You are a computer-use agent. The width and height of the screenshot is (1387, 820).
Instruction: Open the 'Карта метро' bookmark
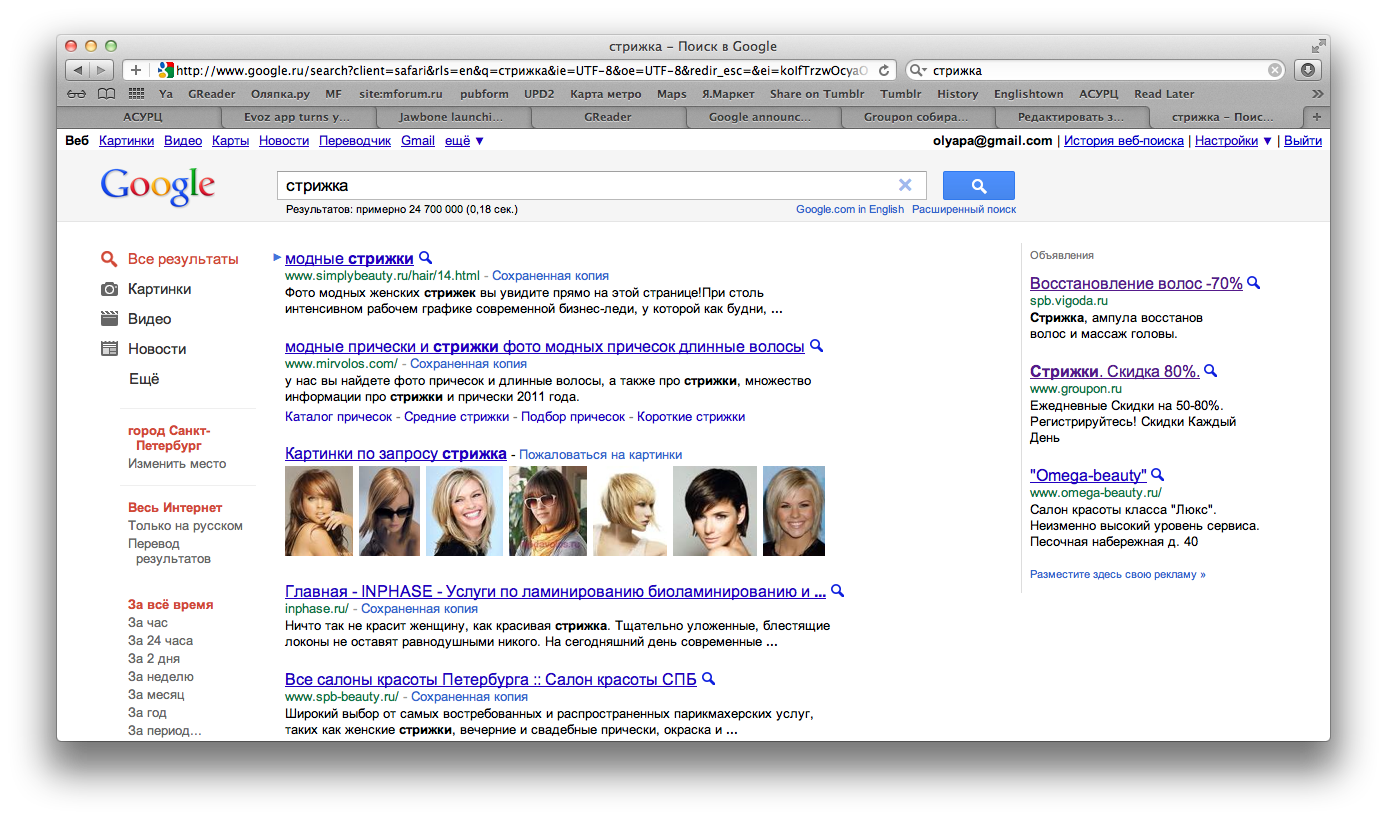(x=605, y=94)
